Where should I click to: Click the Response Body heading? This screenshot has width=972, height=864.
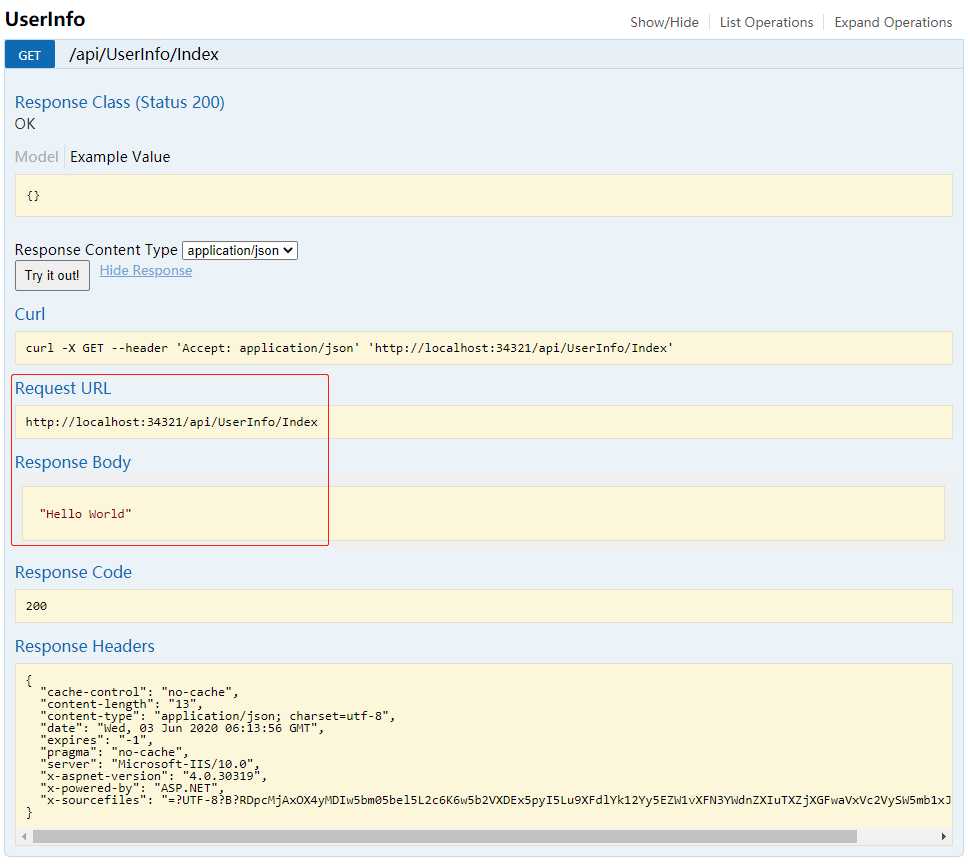pyautogui.click(x=73, y=462)
